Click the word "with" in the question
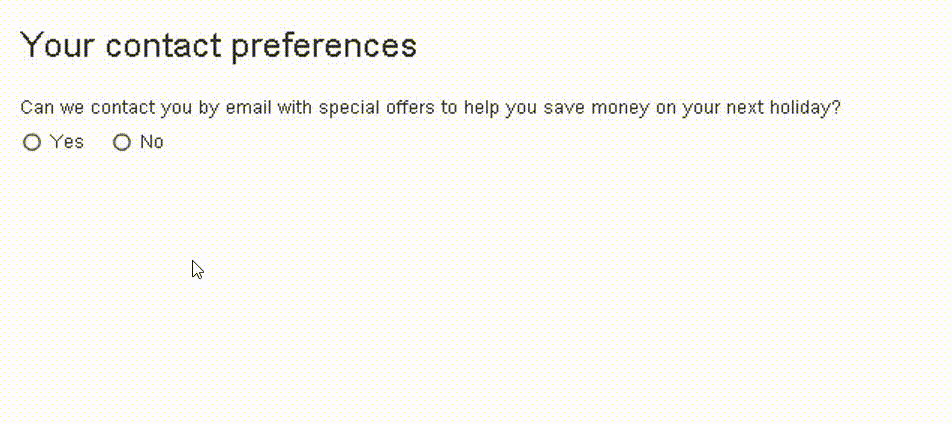 tap(295, 108)
